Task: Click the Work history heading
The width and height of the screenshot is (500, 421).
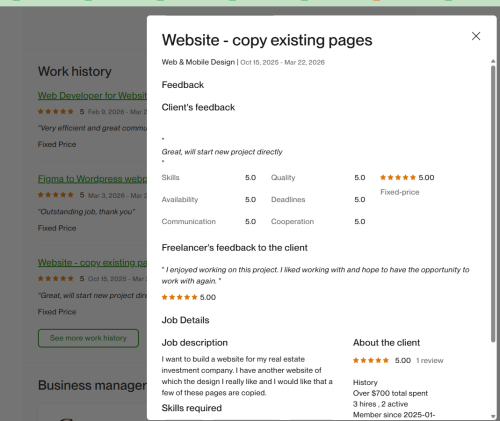Action: pos(75,72)
